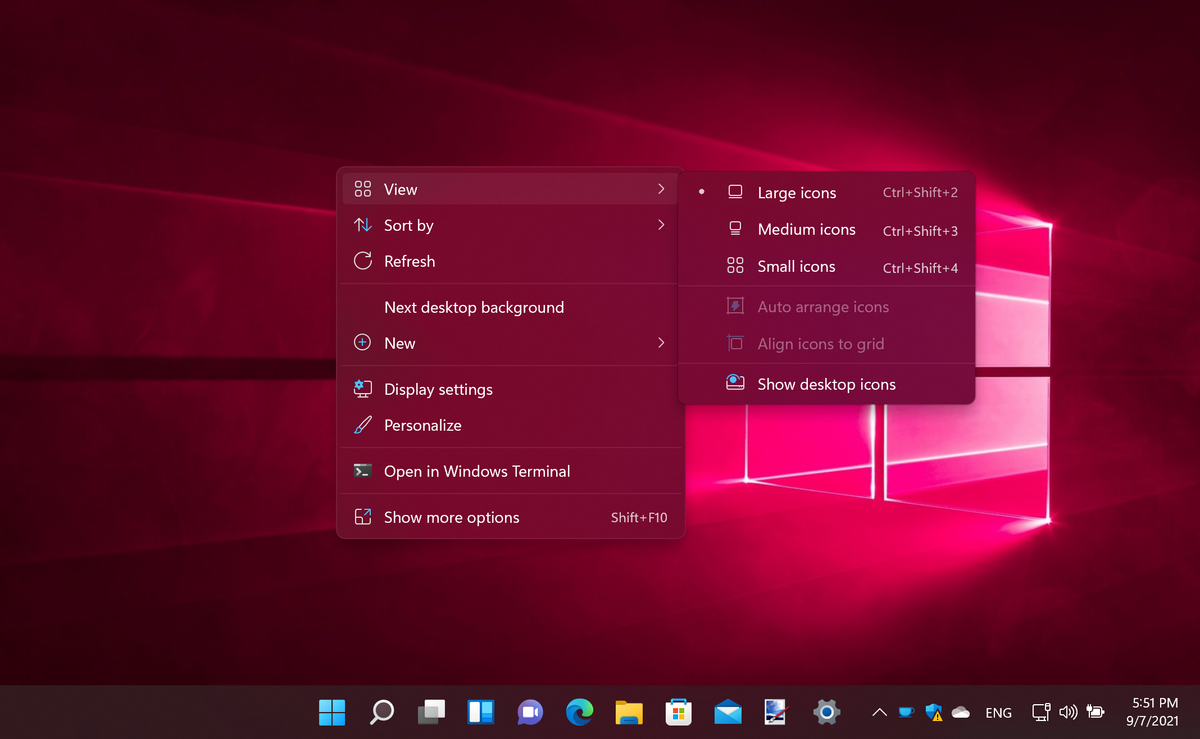Choose Show more options from the menu

451,517
